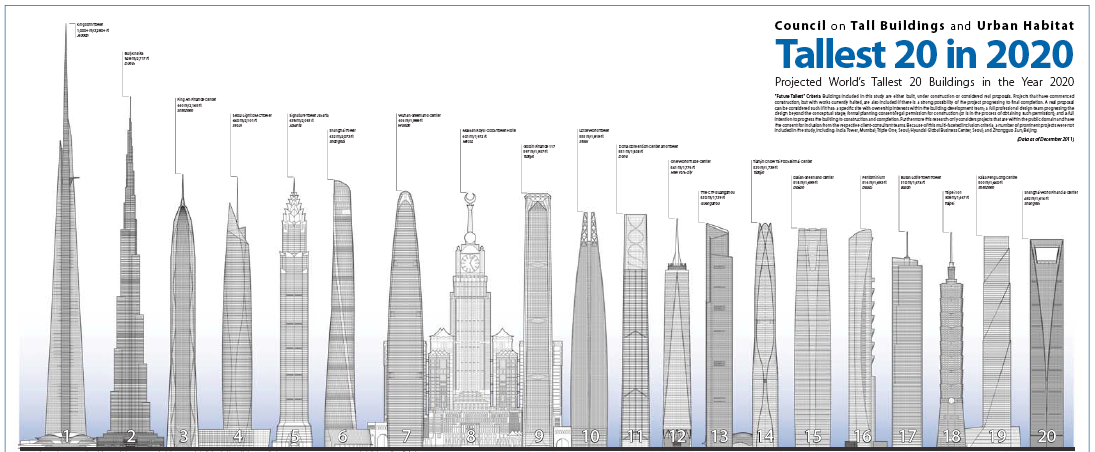Image resolution: width=1095 pixels, height=452 pixels.
Task: Select the Makkah clock tower drawing ranked 8
Action: pos(471,319)
